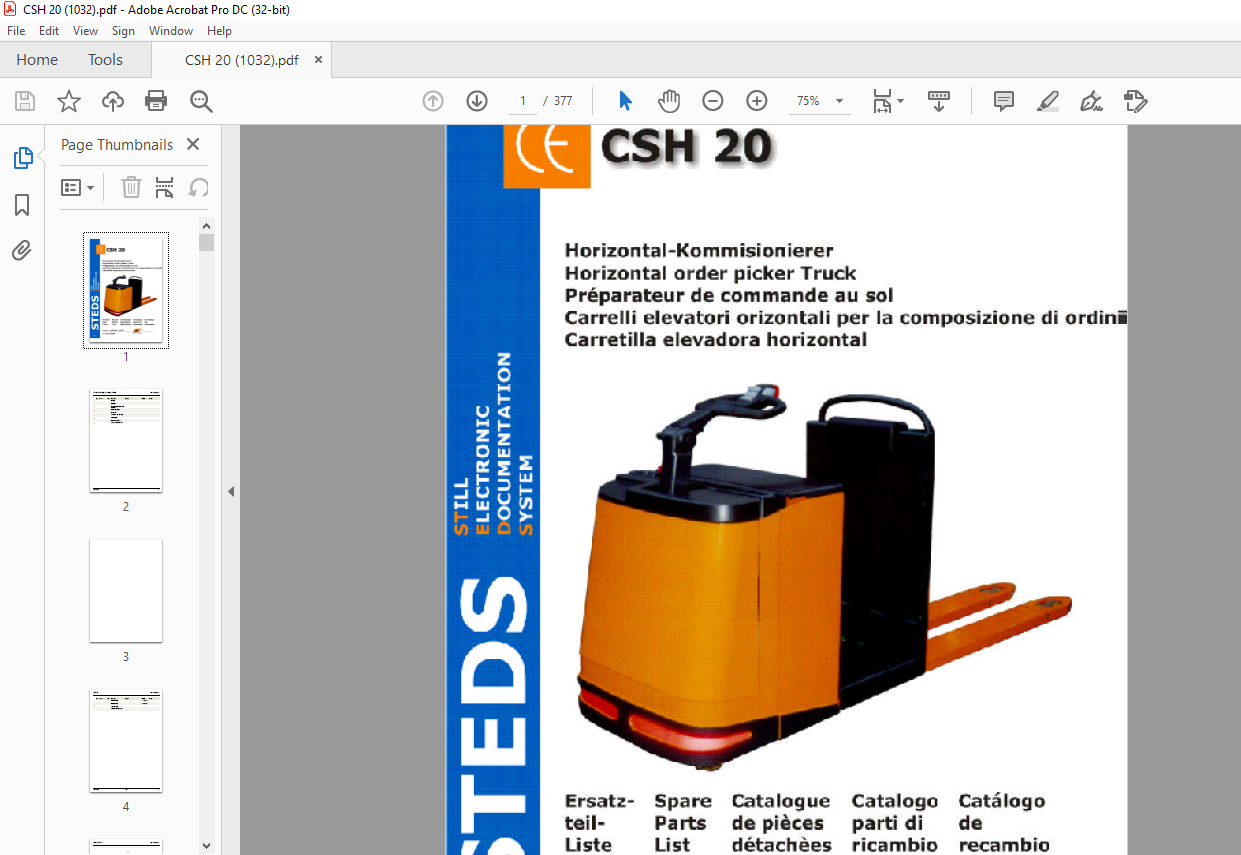Viewport: 1241px width, 855px height.
Task: Click 'Horizontal order picker Truck' text
Action: [710, 273]
